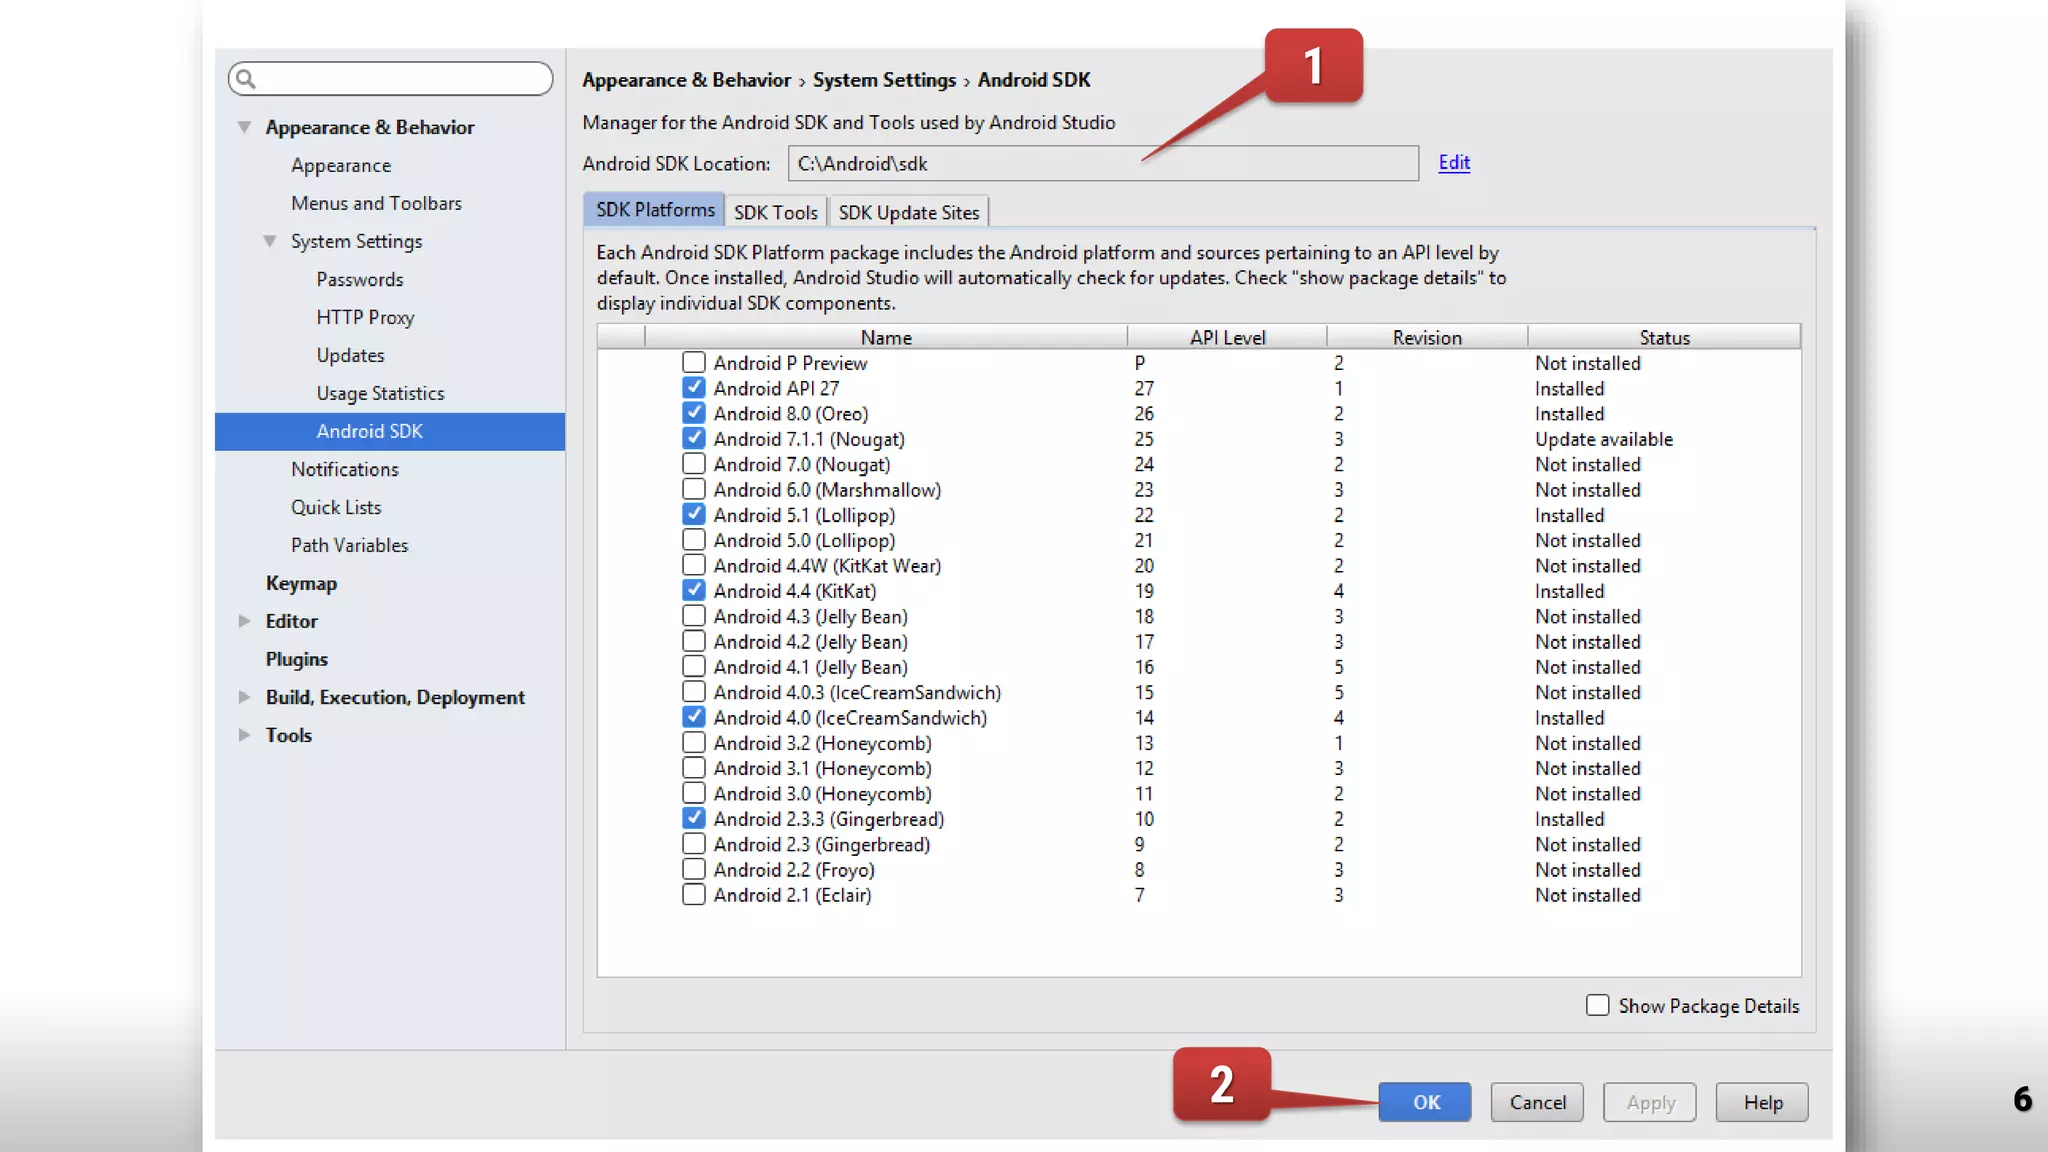
Task: Enable Android 6.0 (Marshmallow) checkbox
Action: (693, 489)
